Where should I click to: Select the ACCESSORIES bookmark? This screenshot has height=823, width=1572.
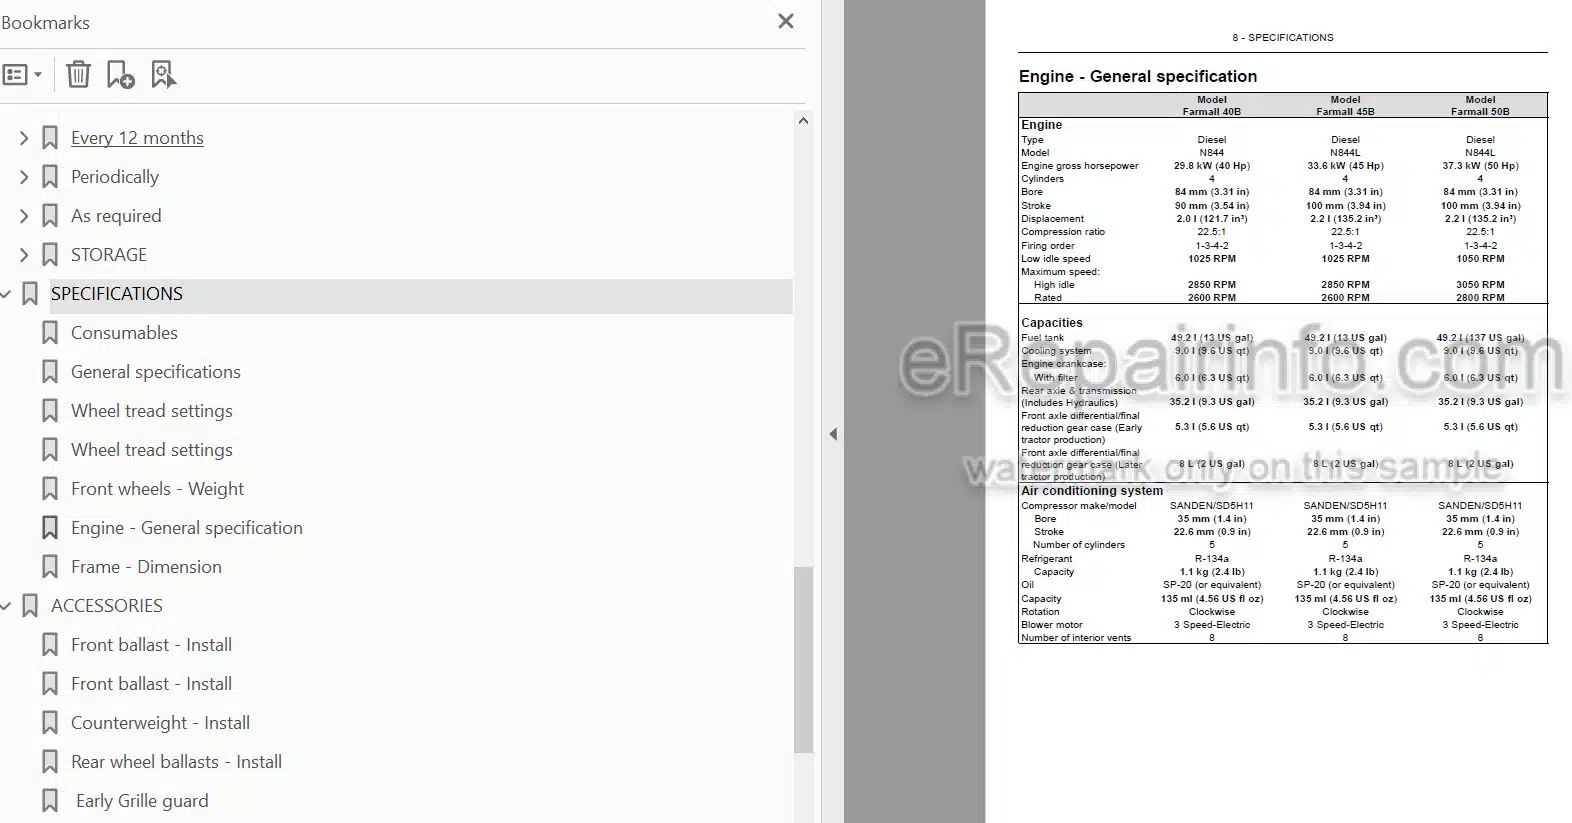click(107, 606)
